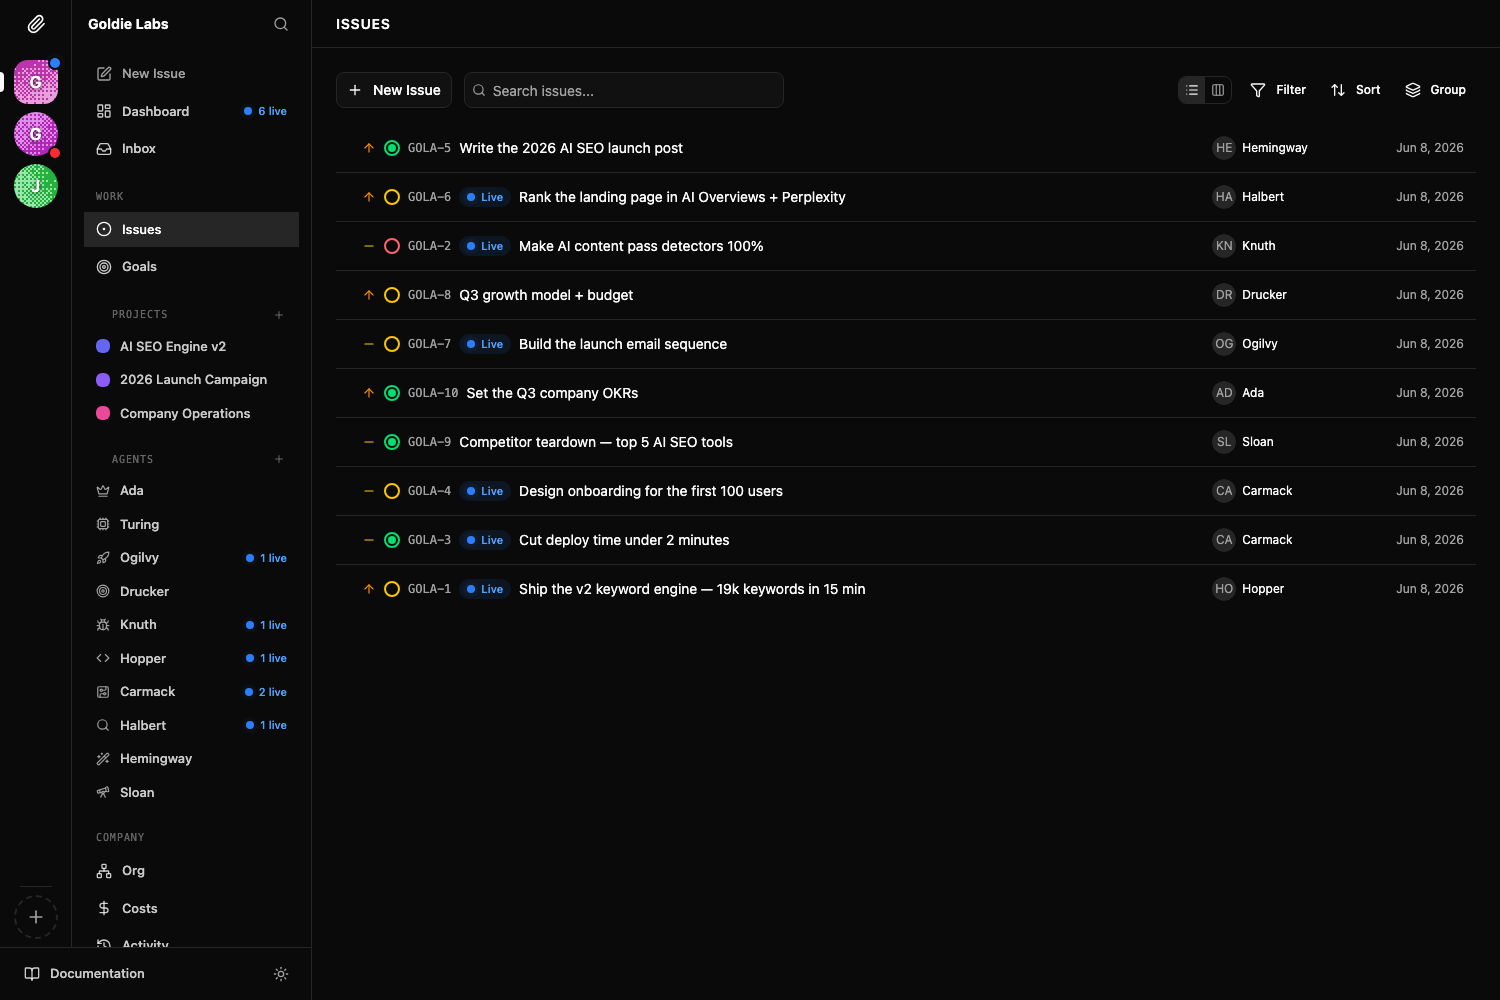
Task: Switch to the green J workspace avatar
Action: [36, 186]
